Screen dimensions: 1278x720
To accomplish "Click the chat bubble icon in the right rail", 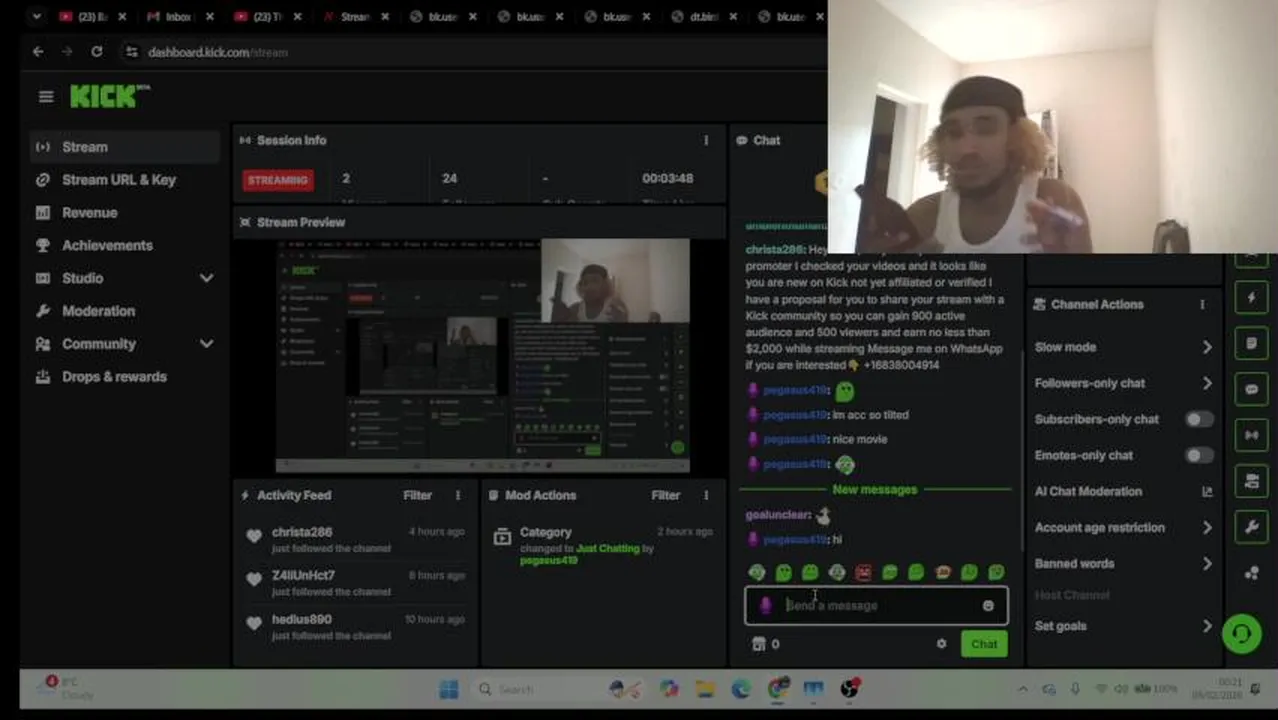I will click(1251, 390).
